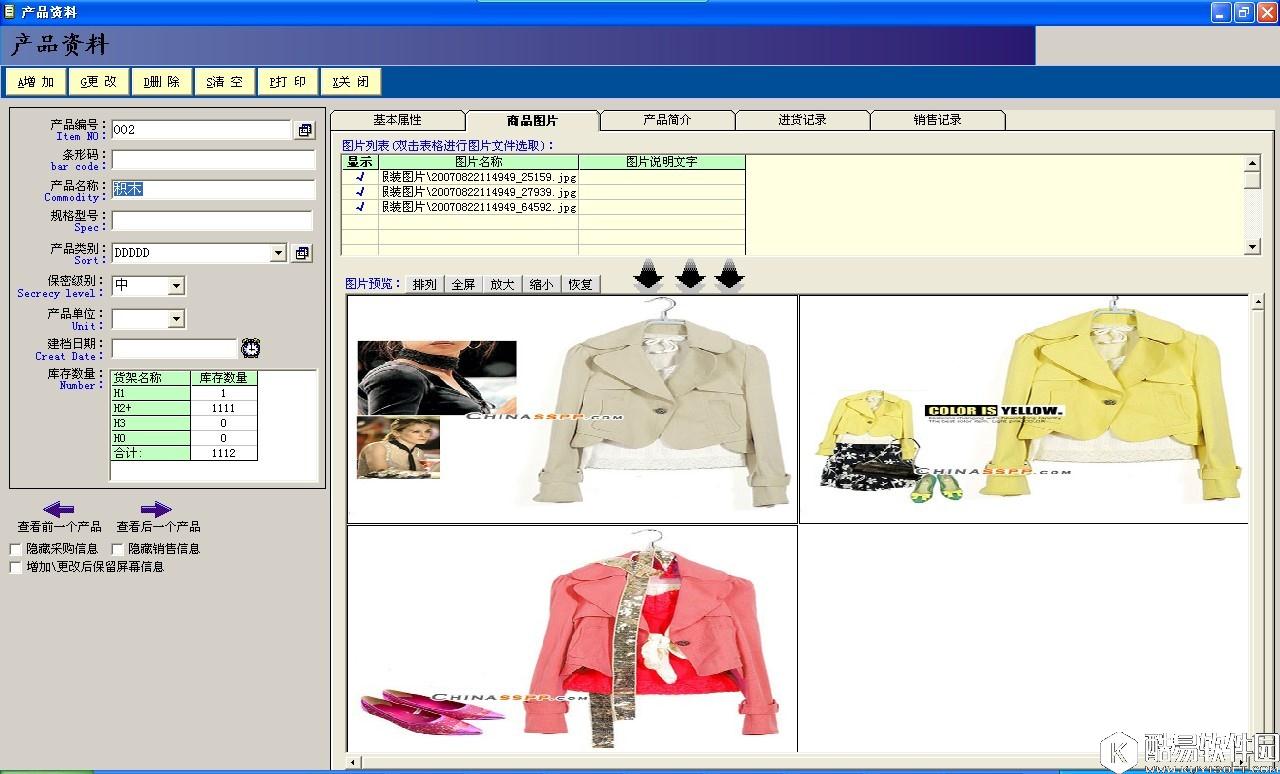Image resolution: width=1280 pixels, height=774 pixels.
Task: Open the 保密级别 secrecy level dropdown
Action: click(x=176, y=286)
